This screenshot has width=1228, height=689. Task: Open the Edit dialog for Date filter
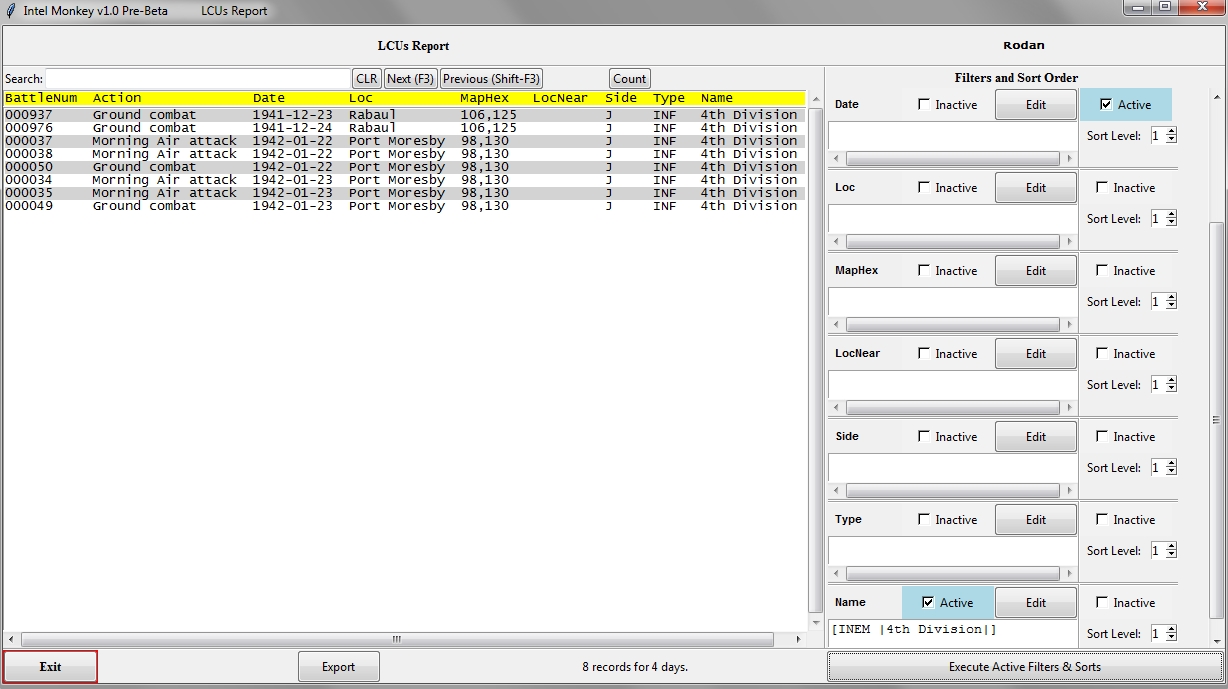click(1035, 104)
